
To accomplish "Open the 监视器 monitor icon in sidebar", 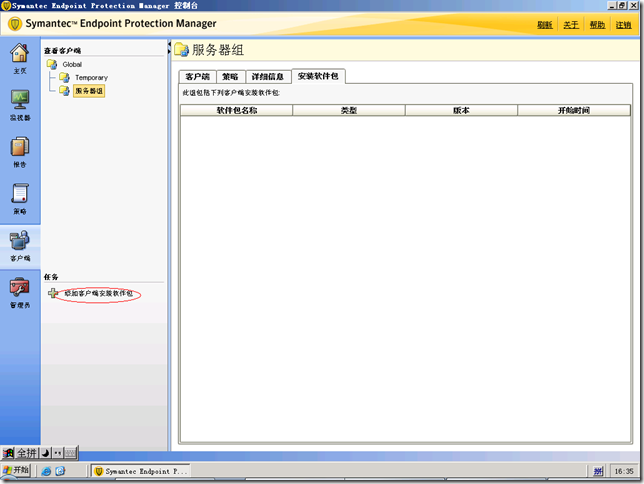I will pos(20,100).
